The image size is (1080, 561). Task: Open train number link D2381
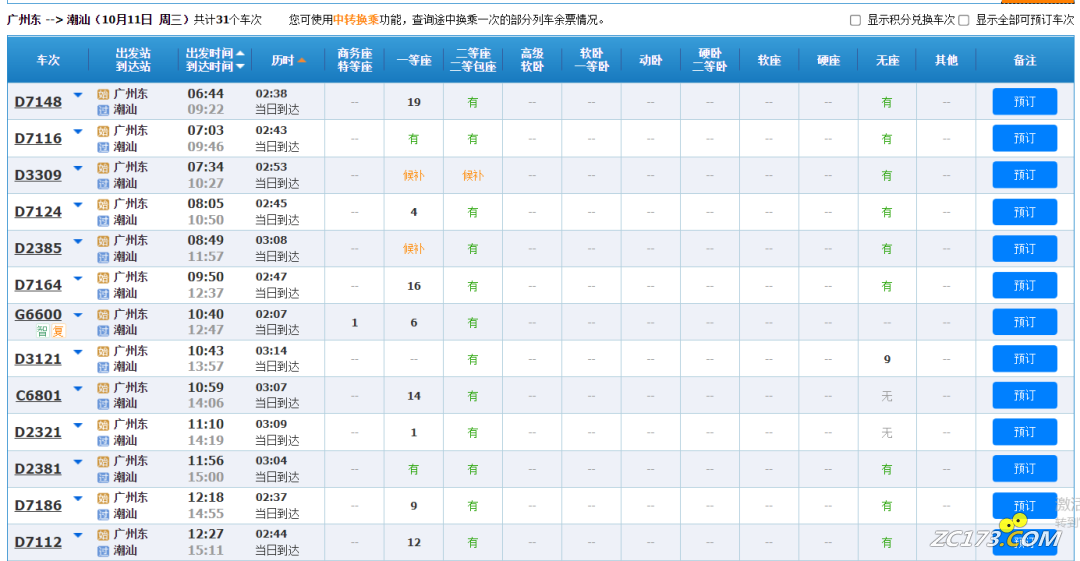coord(39,469)
